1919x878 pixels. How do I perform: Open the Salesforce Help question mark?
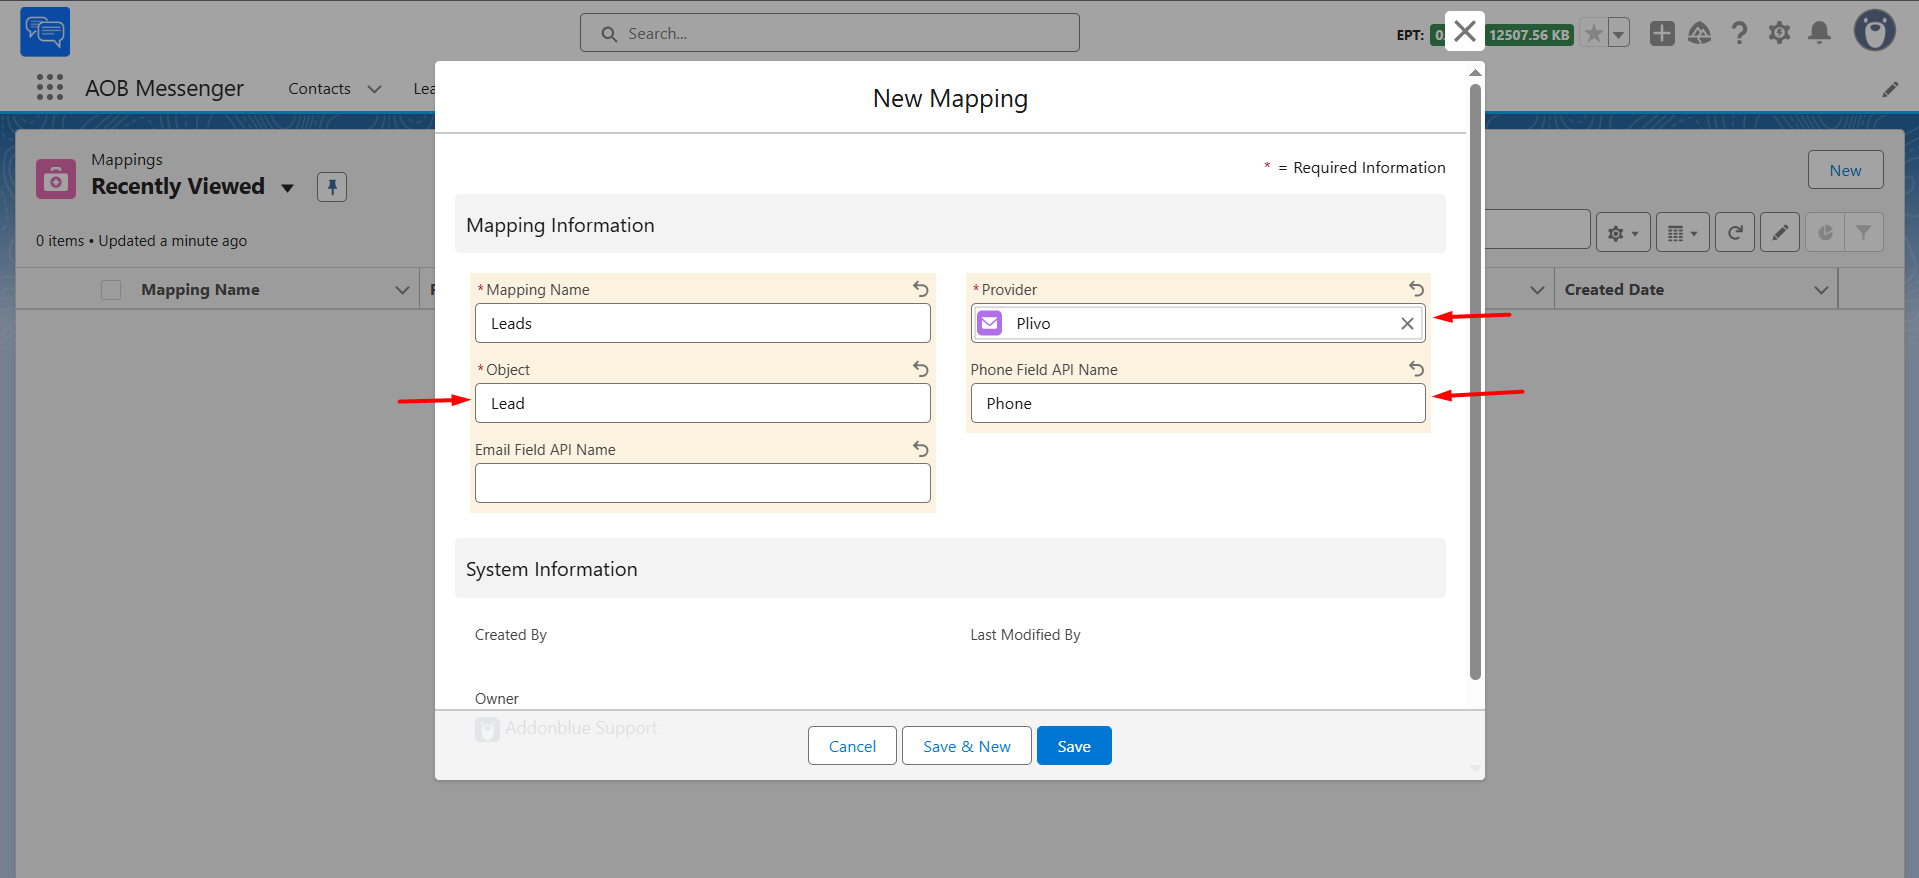[1740, 33]
